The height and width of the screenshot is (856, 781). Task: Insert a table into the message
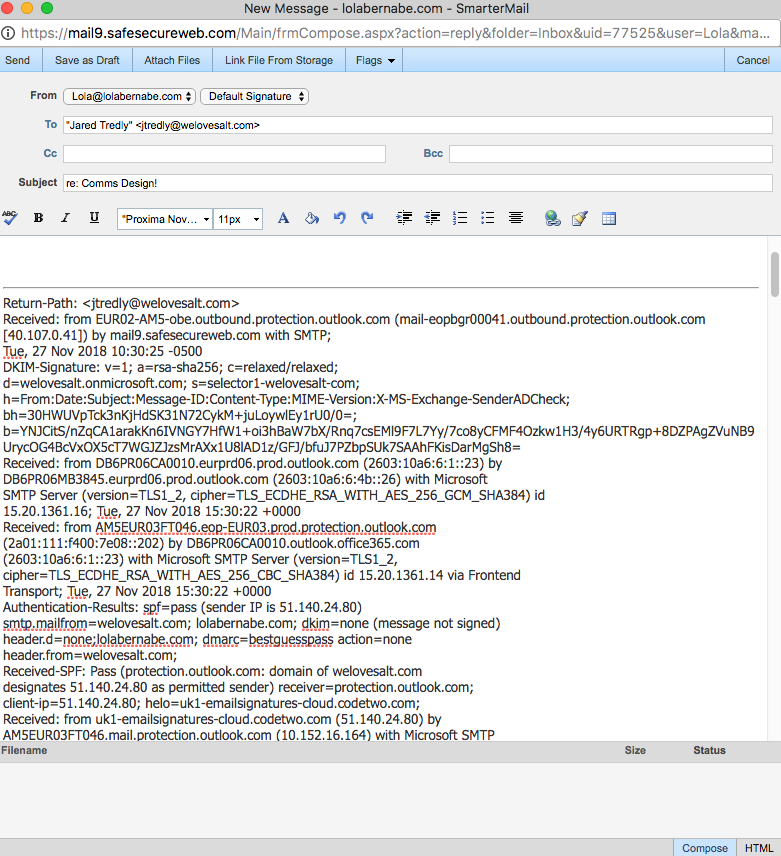(608, 218)
